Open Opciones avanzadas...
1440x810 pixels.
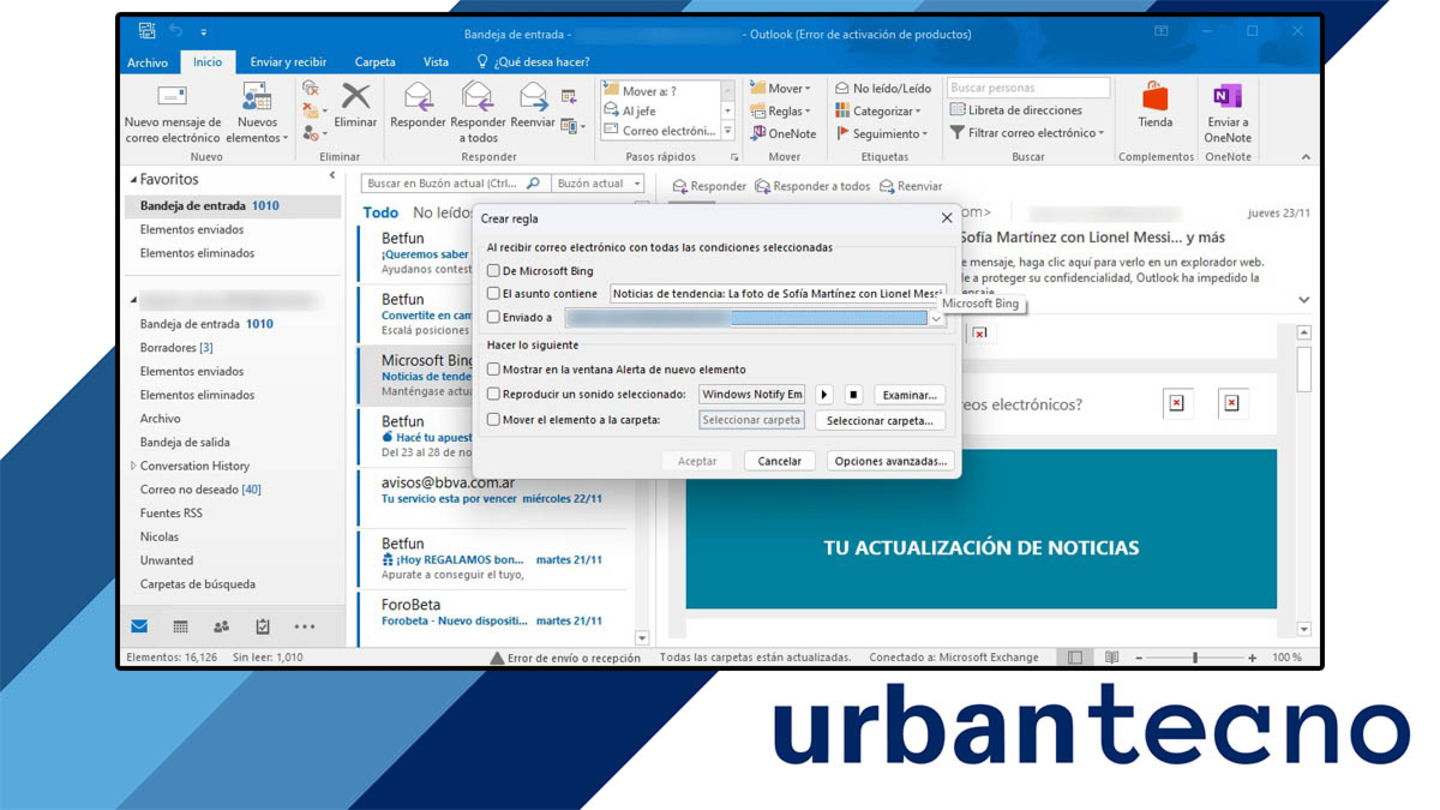pos(890,461)
